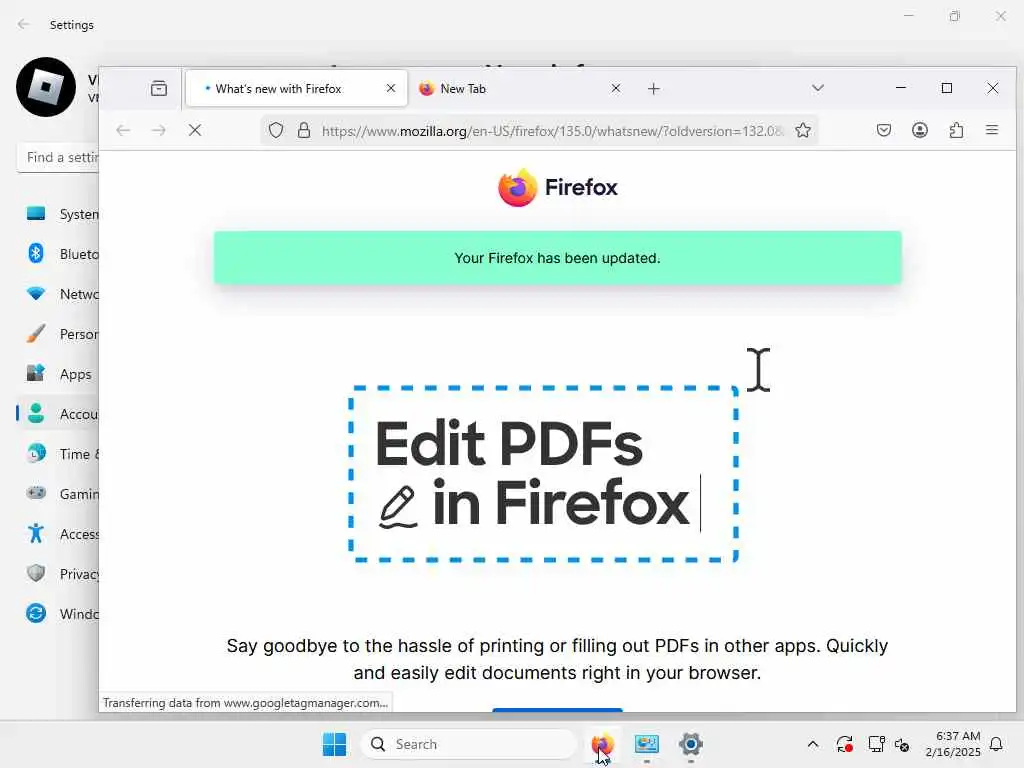This screenshot has height=768, width=1024.
Task: Click the network display tray icon
Action: [x=876, y=744]
